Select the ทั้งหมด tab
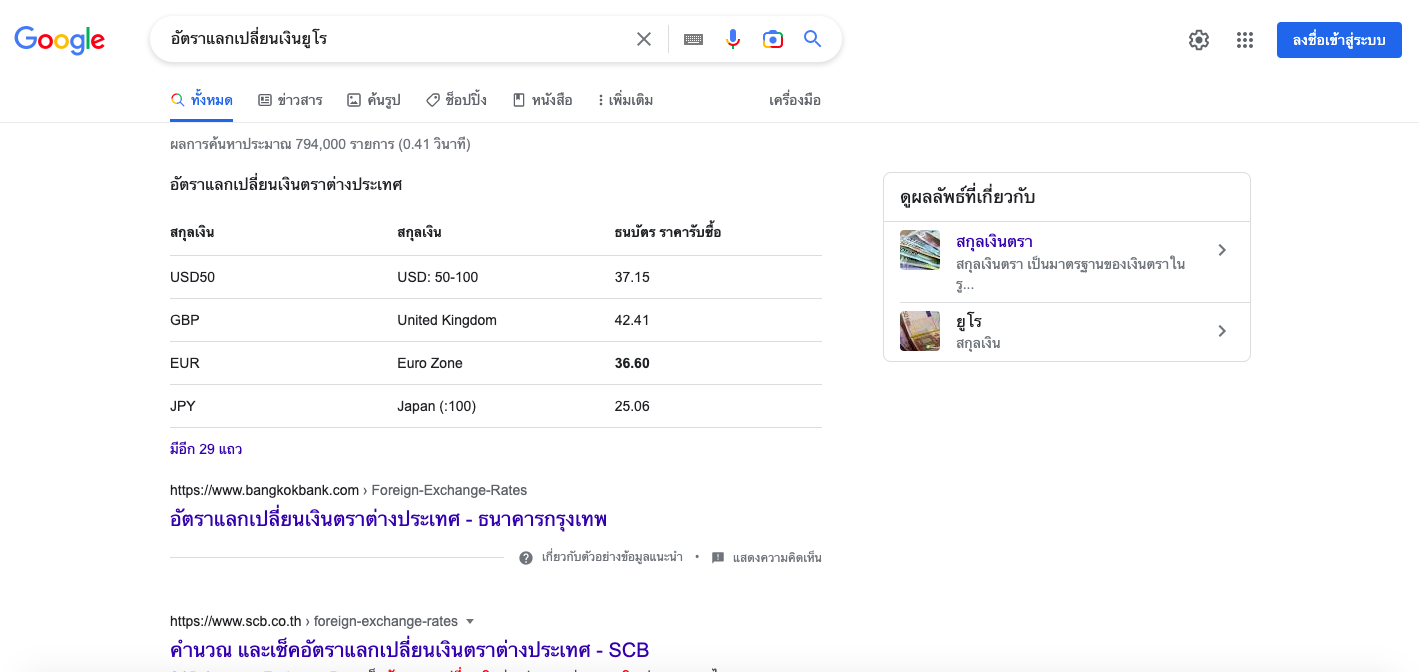 [x=202, y=100]
